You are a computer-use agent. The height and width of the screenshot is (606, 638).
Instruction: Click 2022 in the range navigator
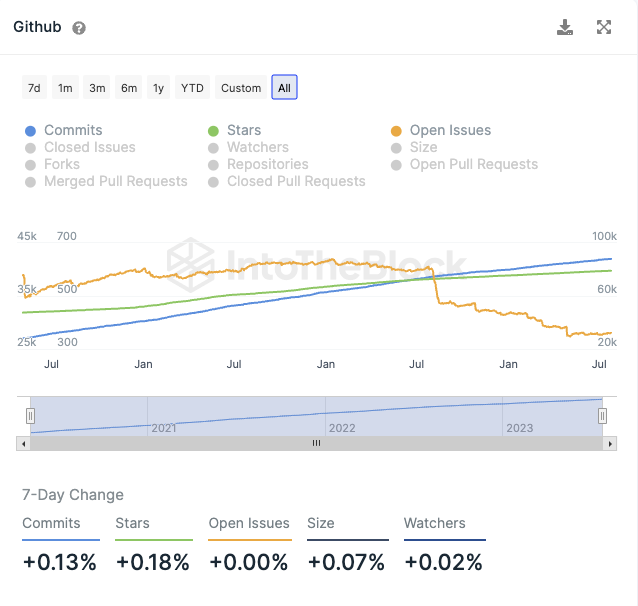(x=342, y=428)
